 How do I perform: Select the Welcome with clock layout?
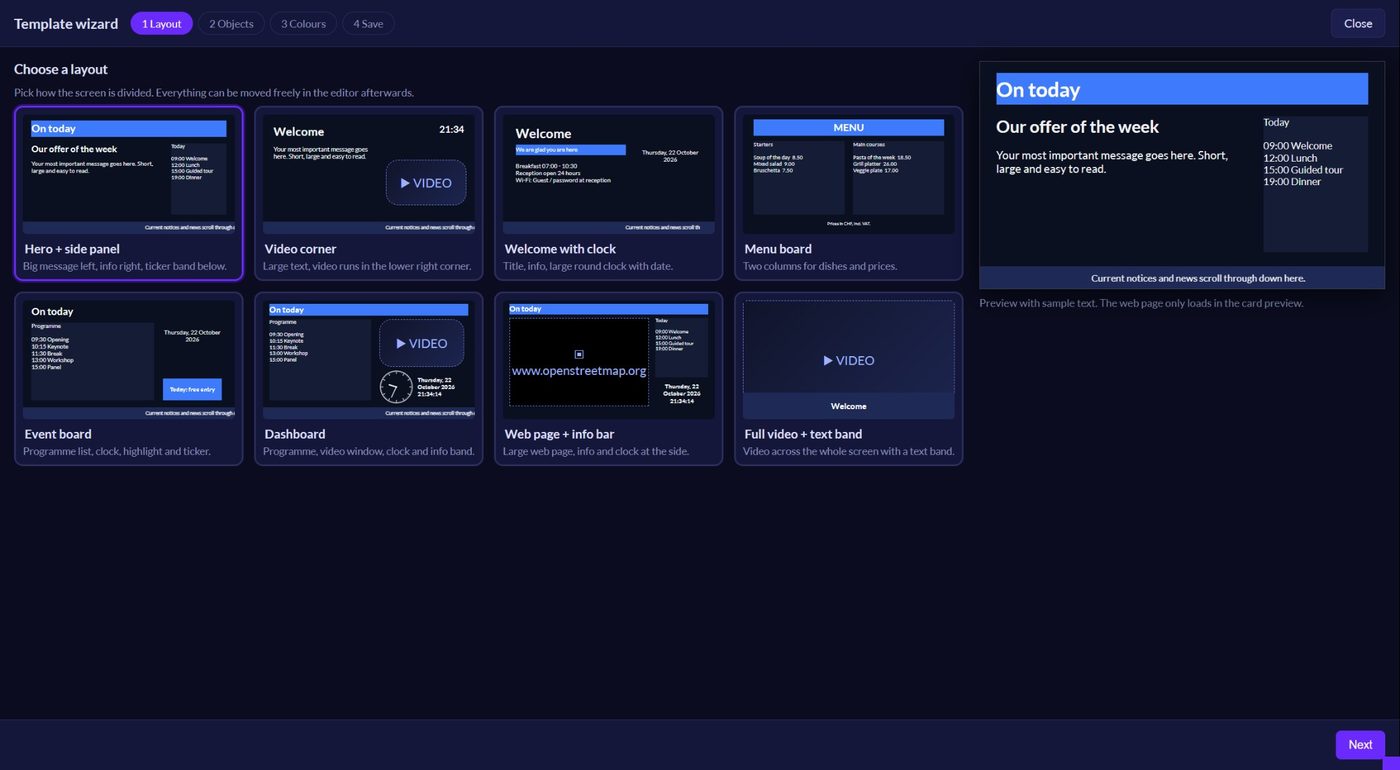tap(609, 193)
